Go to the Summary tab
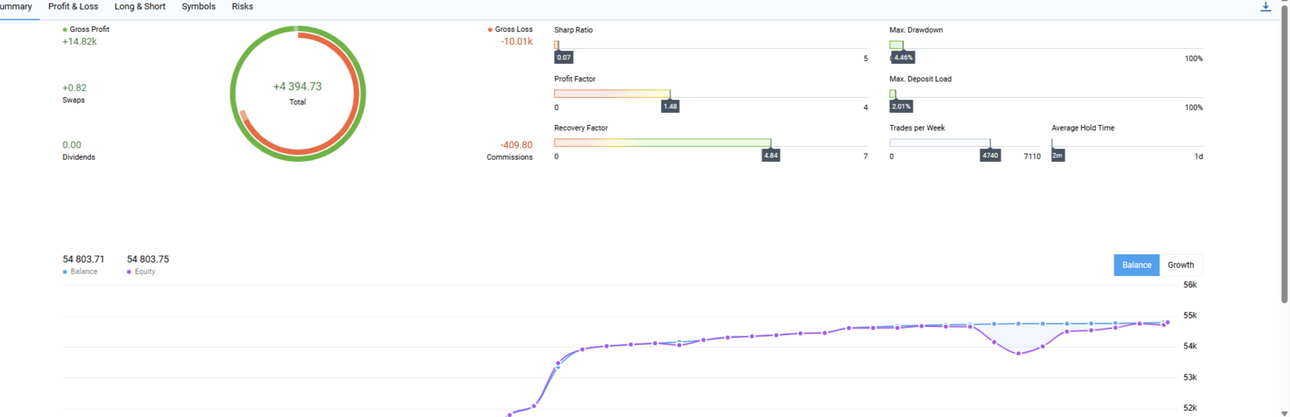 [x=15, y=7]
